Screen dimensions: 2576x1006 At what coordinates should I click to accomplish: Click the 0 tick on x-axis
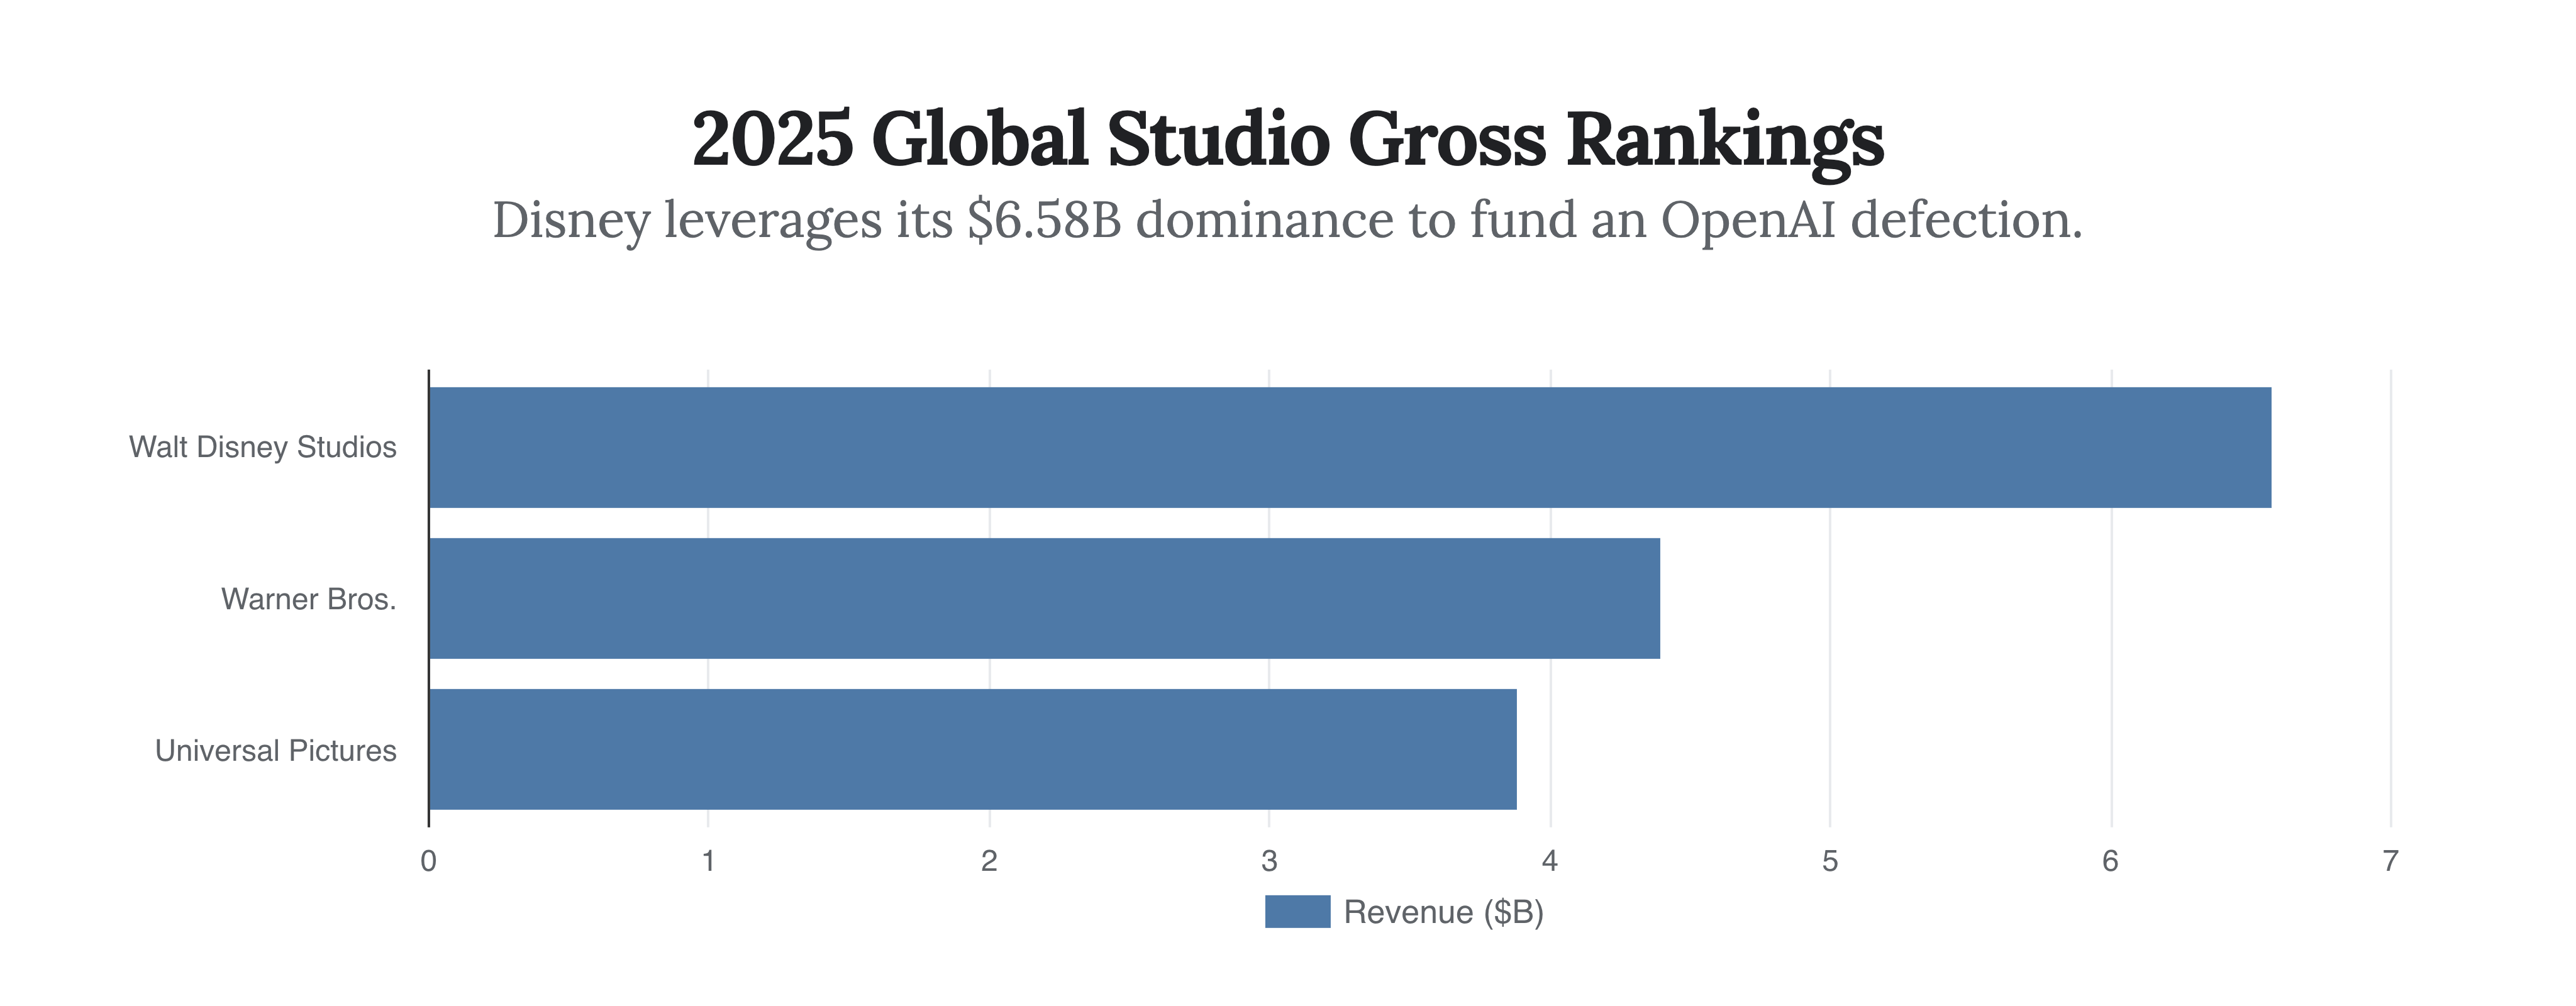click(428, 861)
